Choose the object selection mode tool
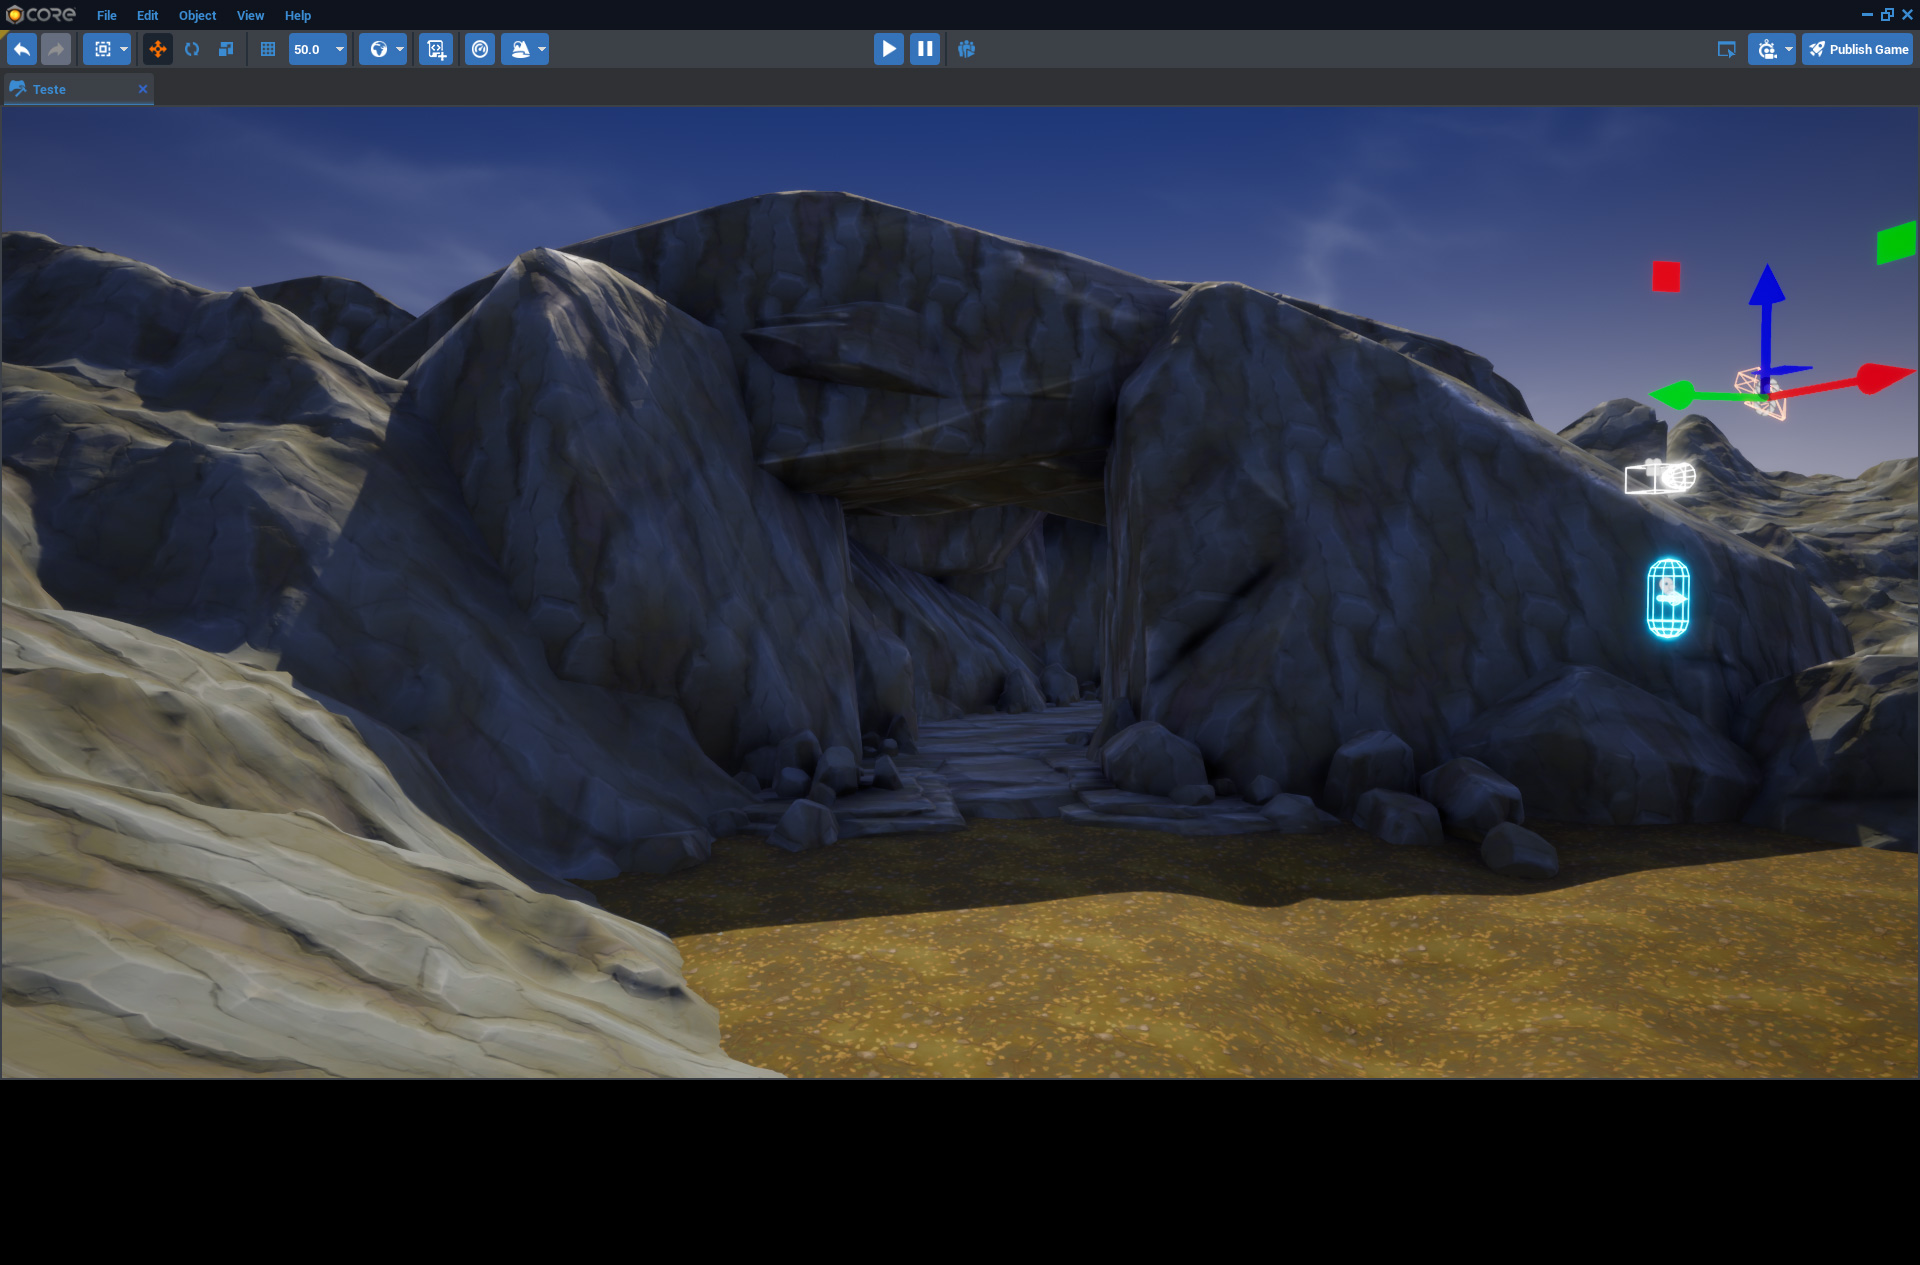This screenshot has width=1920, height=1265. pyautogui.click(x=103, y=49)
